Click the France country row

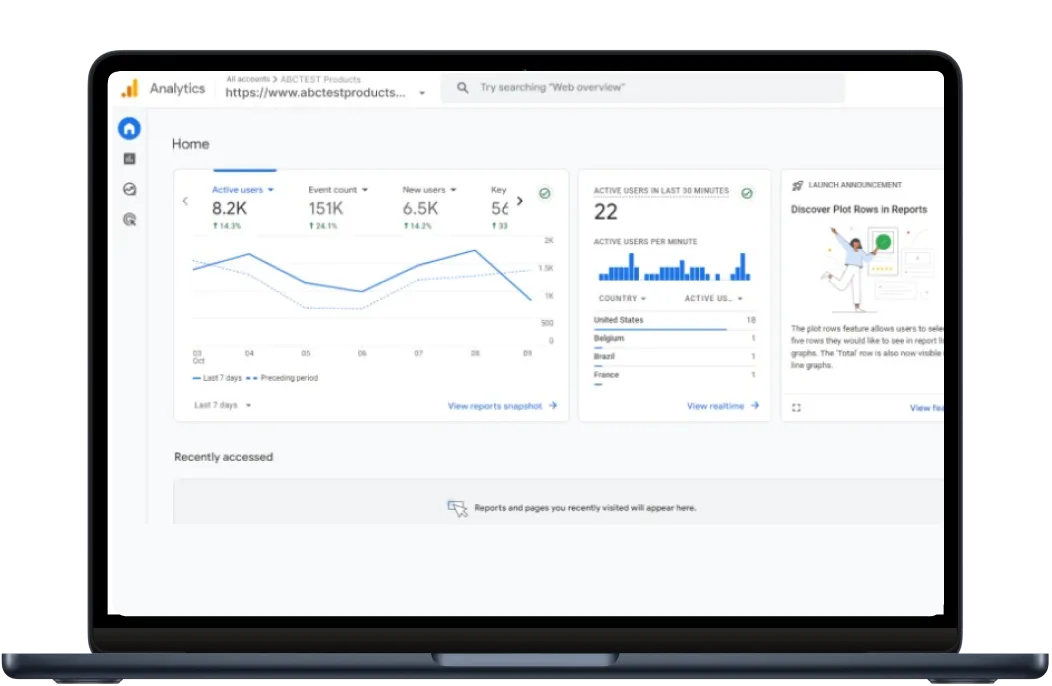[x=674, y=376]
